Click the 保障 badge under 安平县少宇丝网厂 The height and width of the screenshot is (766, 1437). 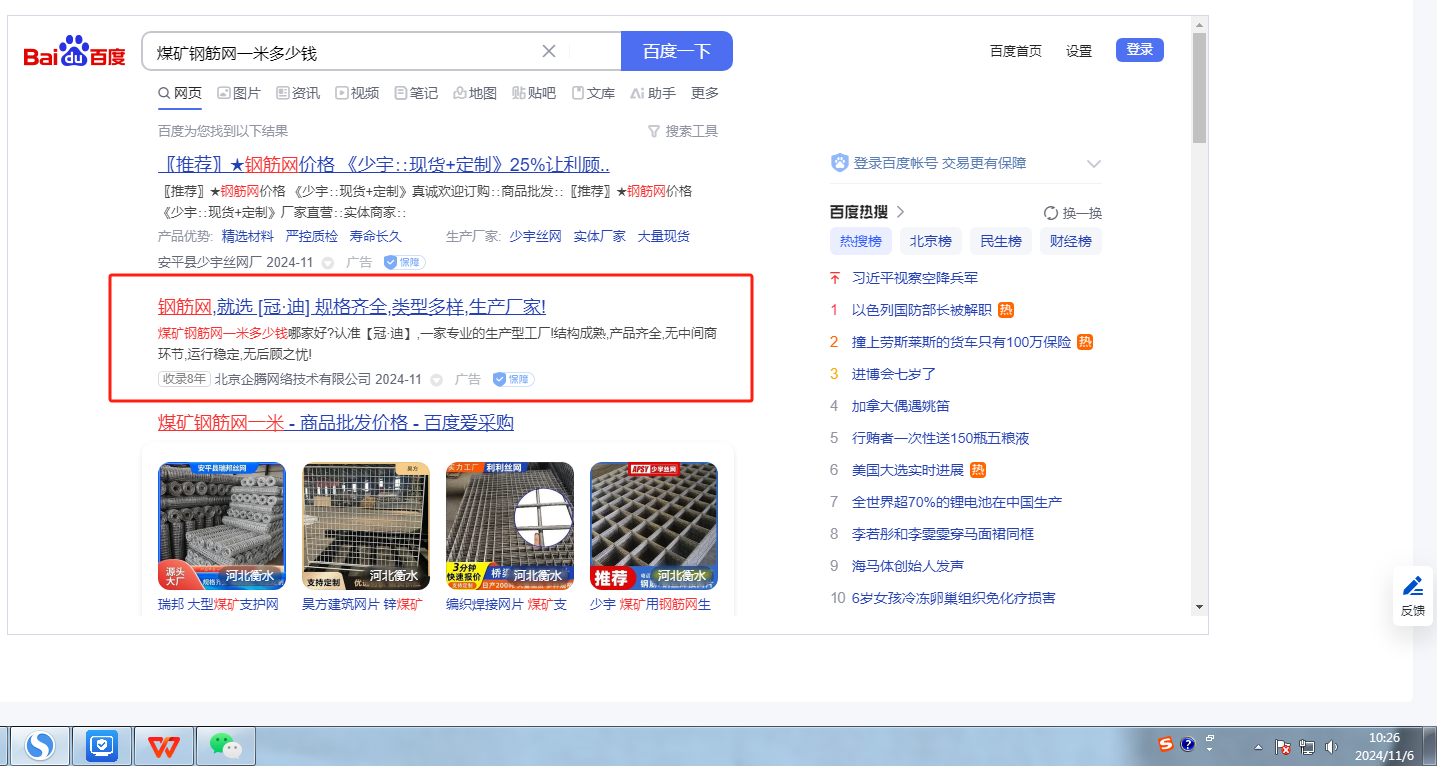point(405,262)
